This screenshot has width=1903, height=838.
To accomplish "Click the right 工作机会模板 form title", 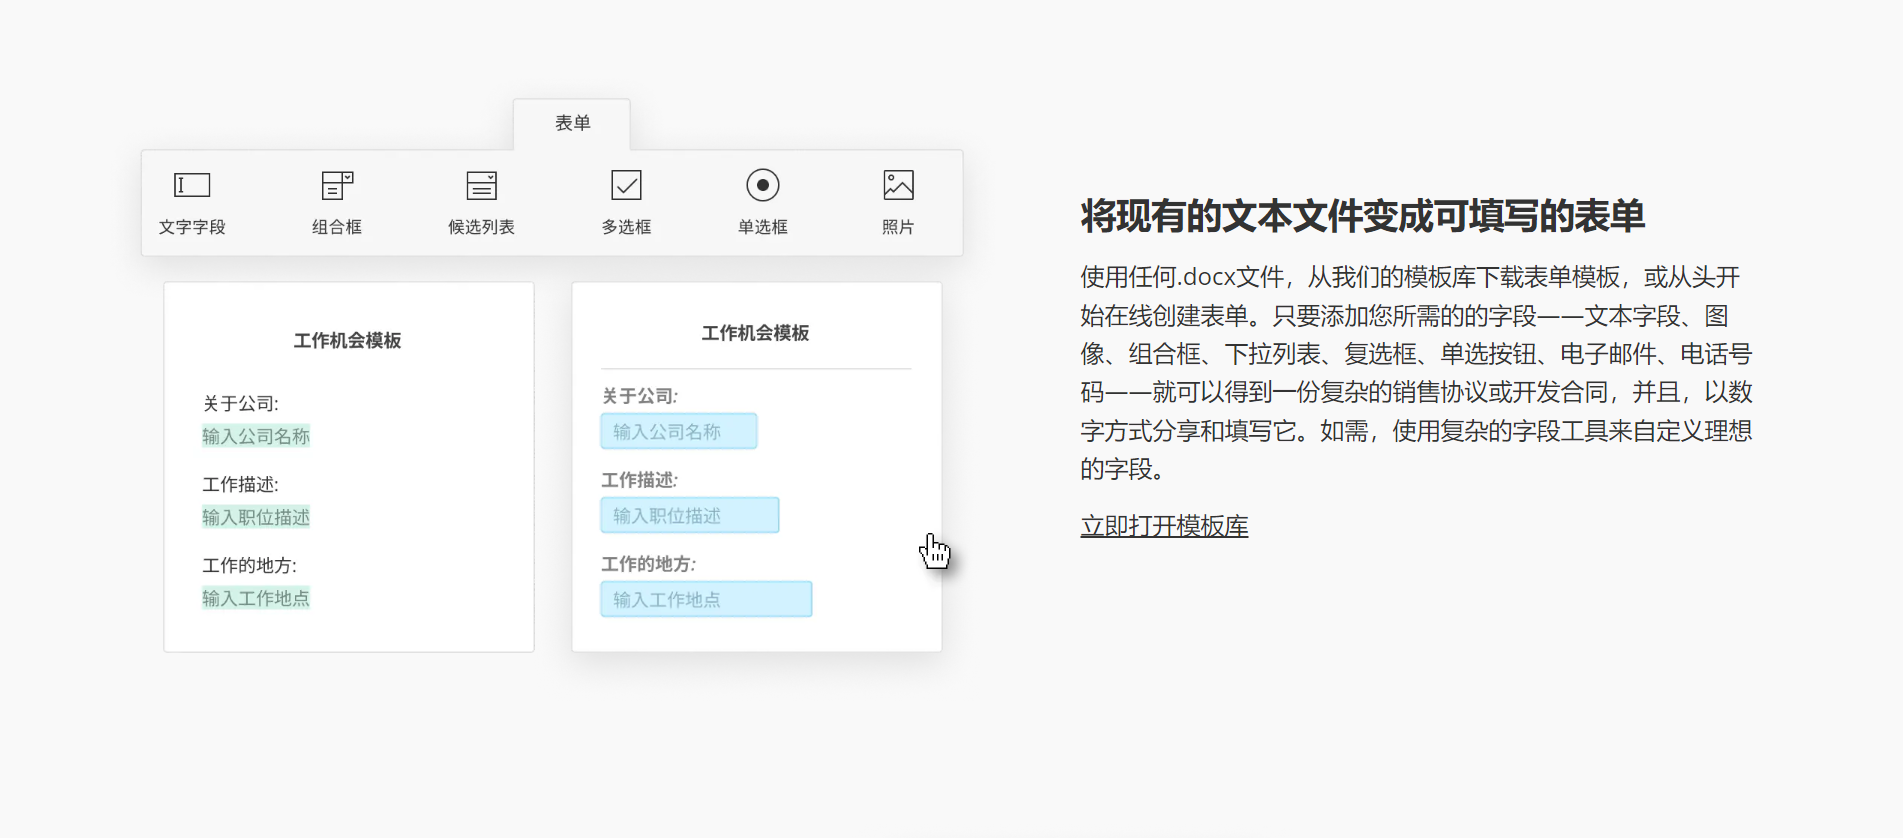I will coord(755,333).
